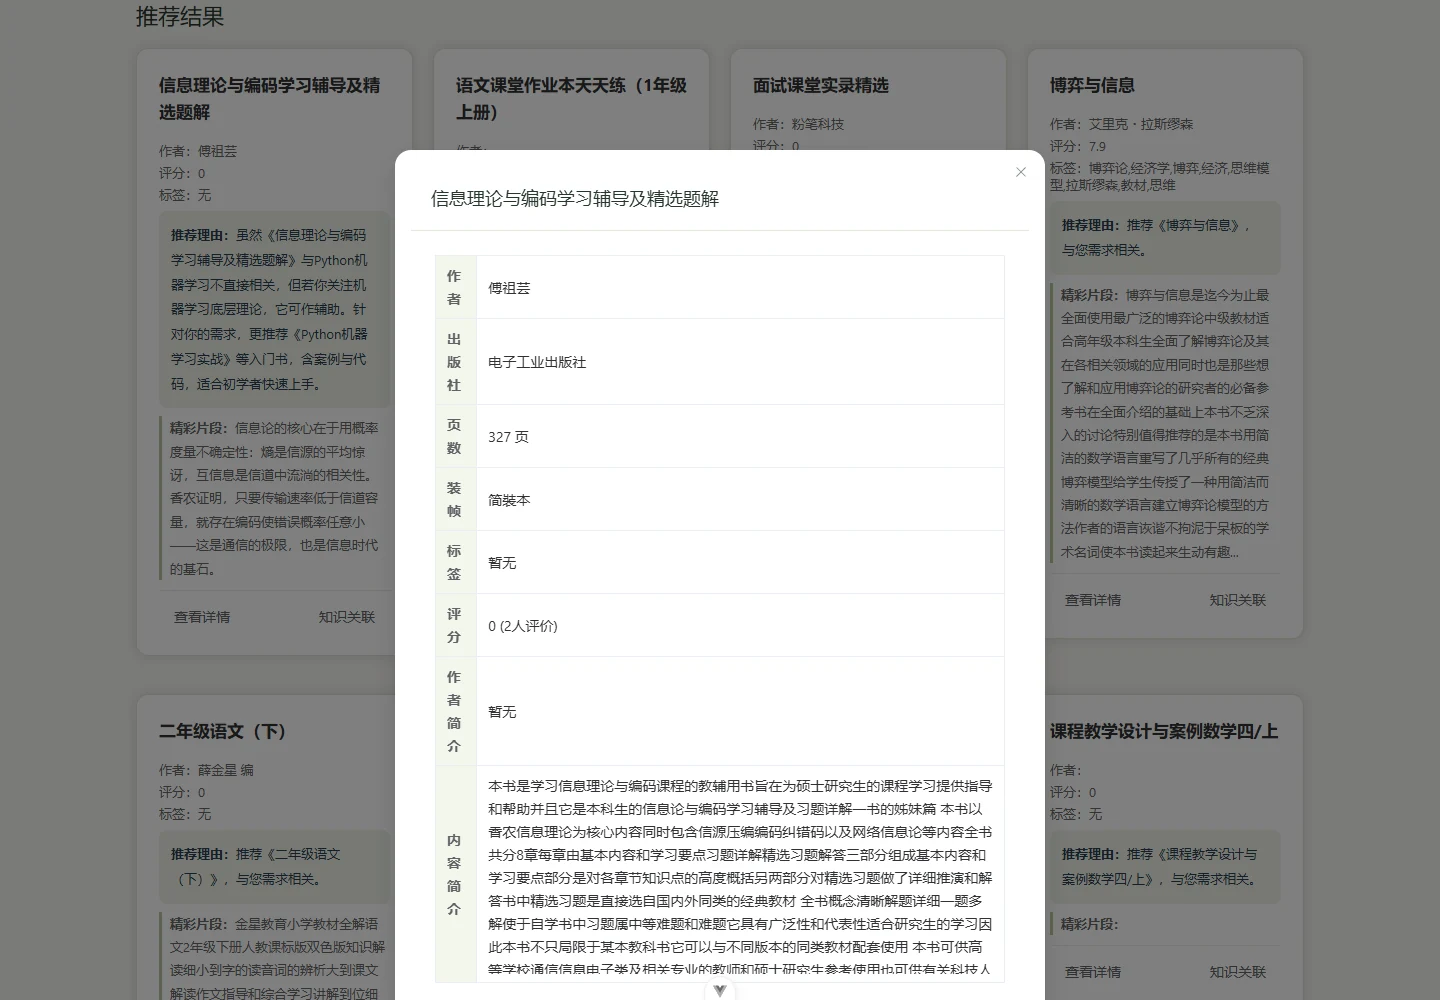1440x1000 pixels.
Task: Click the author line 薛金星 编 on the 二年级语文 card
Action: point(206,770)
